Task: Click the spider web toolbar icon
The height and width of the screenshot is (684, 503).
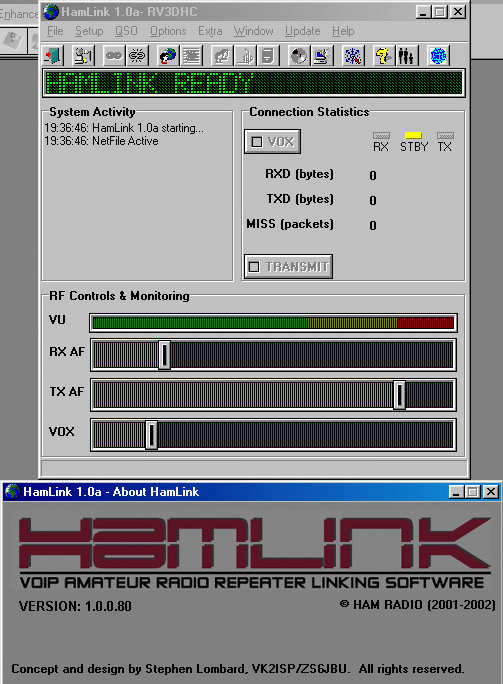Action: [x=353, y=56]
